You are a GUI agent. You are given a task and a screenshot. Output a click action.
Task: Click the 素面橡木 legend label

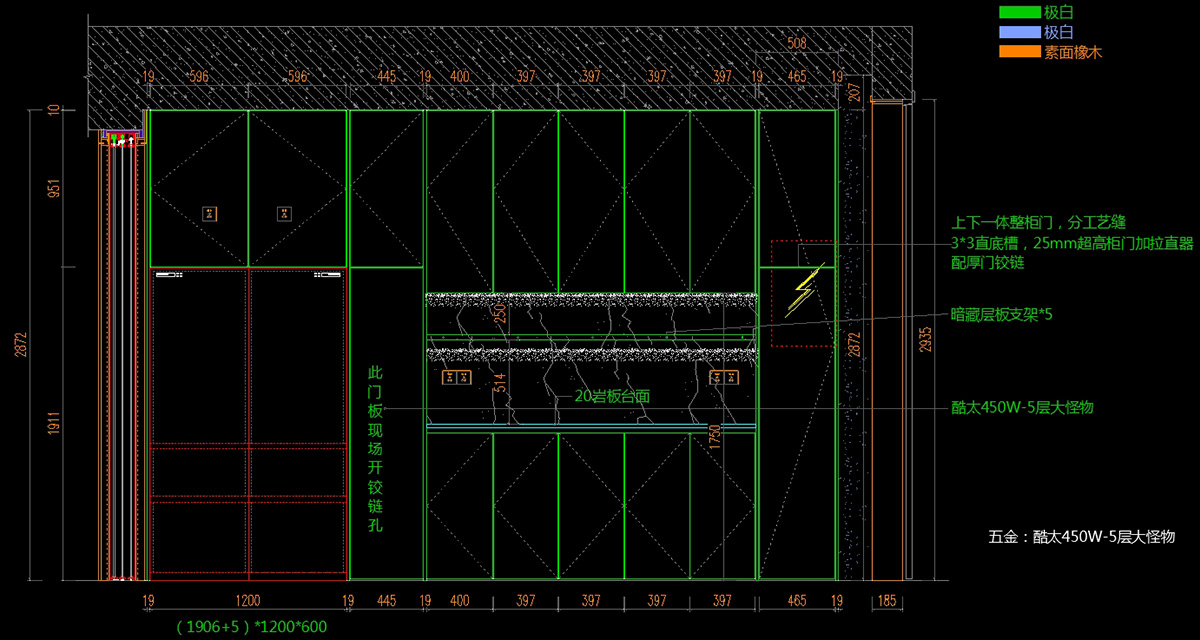(x=1074, y=51)
